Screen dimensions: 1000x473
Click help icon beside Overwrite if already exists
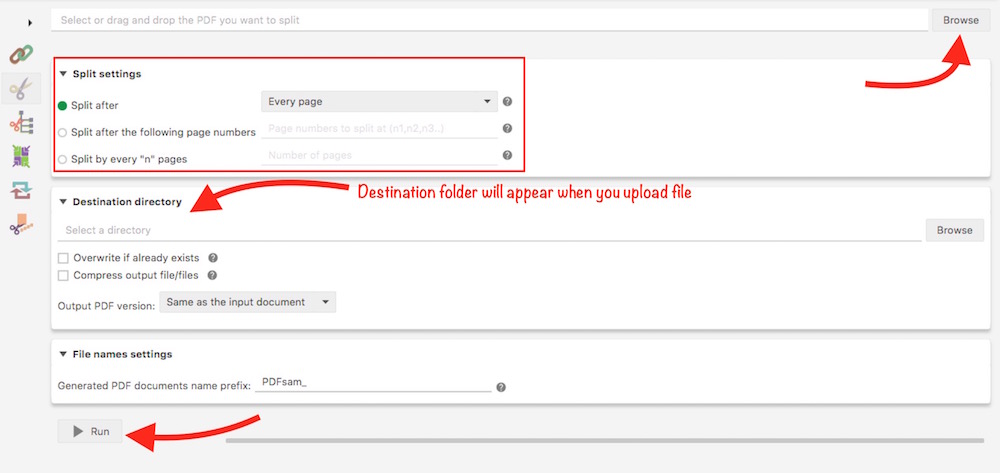[x=213, y=258]
